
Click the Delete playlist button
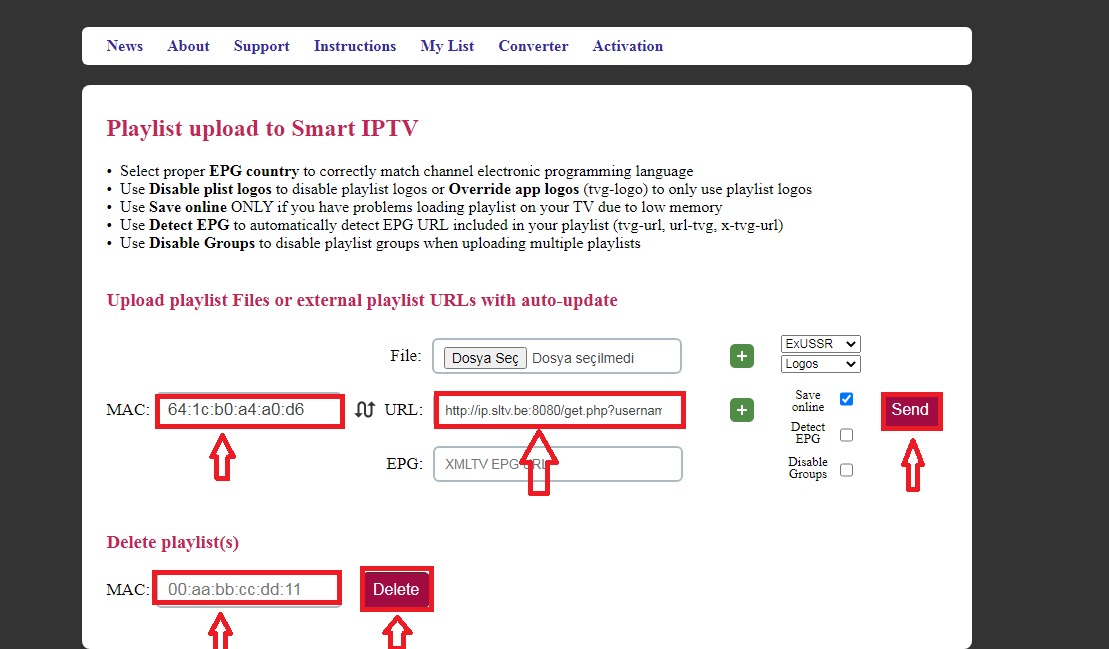coord(396,589)
